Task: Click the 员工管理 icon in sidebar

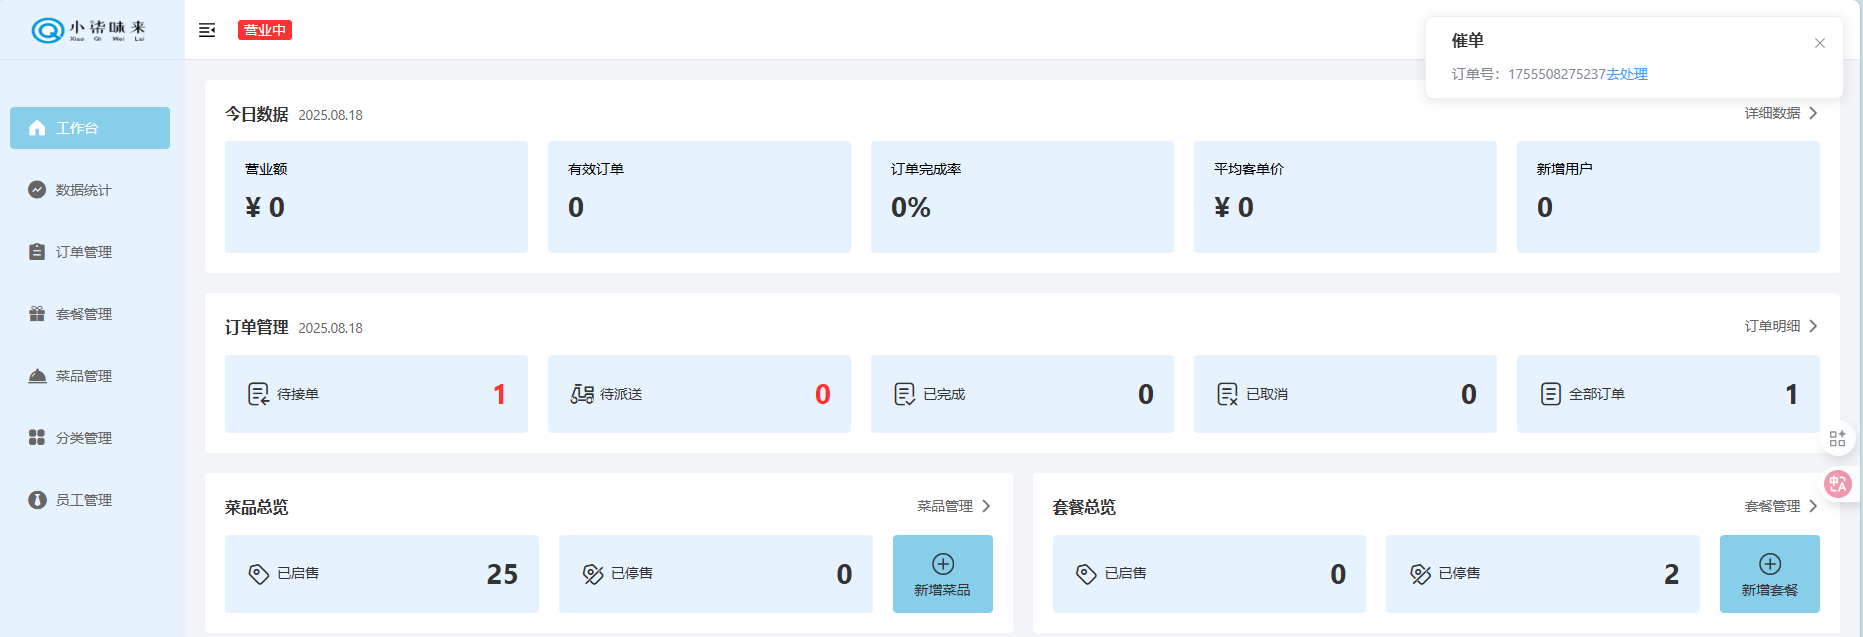Action: (37, 500)
